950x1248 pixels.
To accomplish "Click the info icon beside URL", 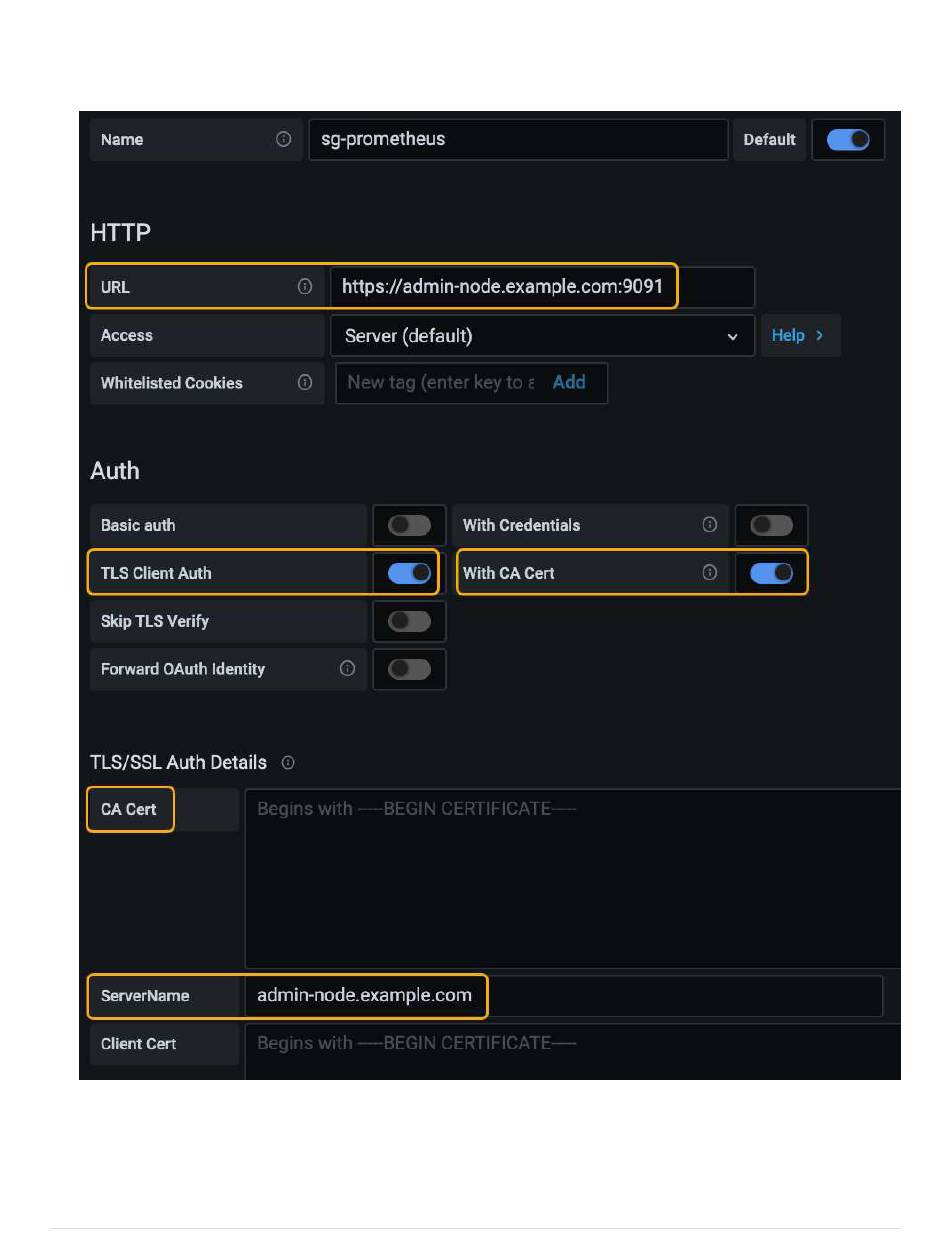I will coord(305,287).
